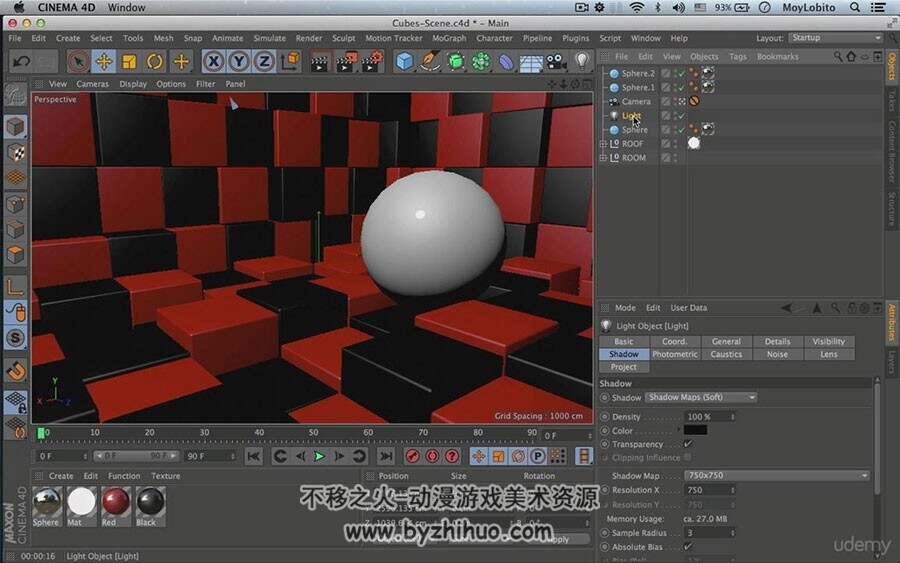
Task: Switch to the General tab
Action: tap(726, 341)
